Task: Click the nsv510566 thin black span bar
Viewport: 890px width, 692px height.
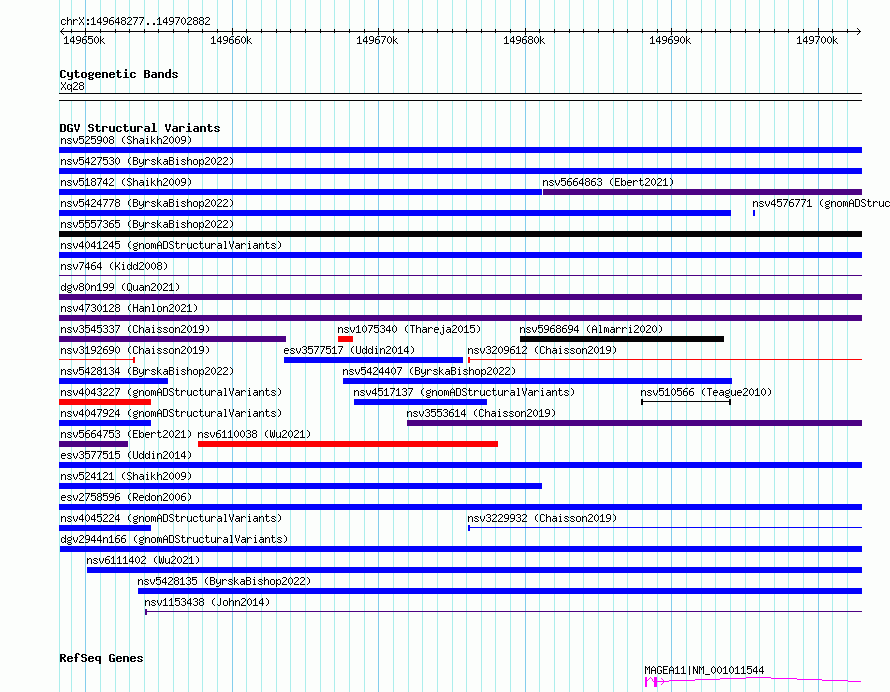Action: pyautogui.click(x=686, y=402)
